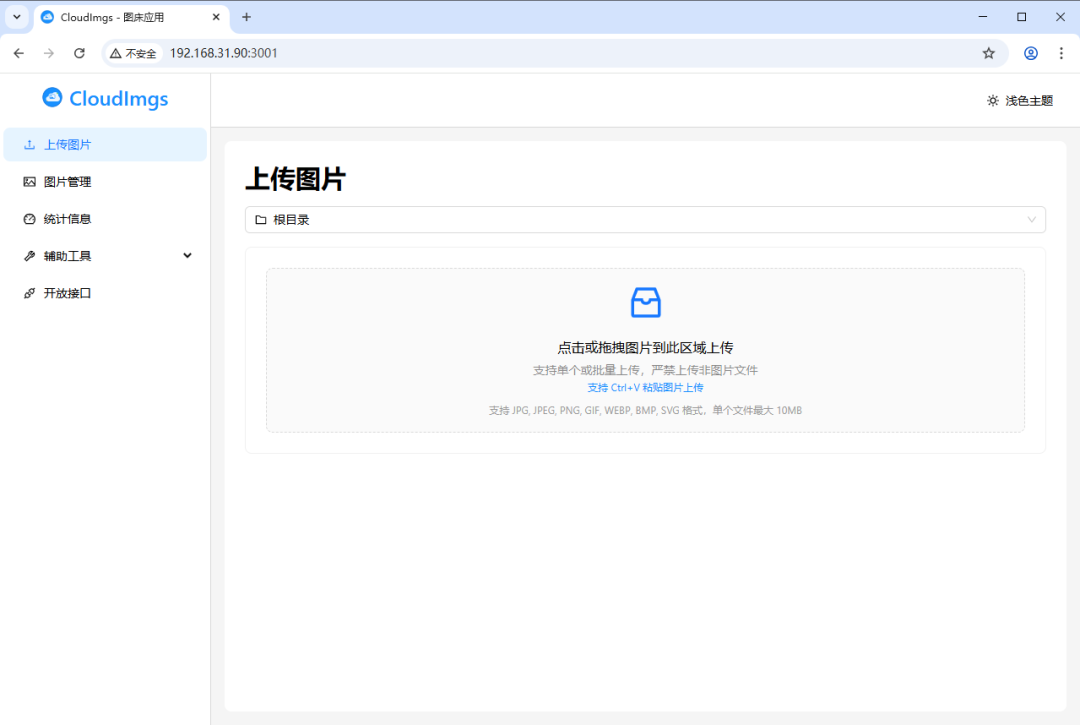The image size is (1080, 725).
Task: Click the inbox upload icon
Action: (645, 302)
